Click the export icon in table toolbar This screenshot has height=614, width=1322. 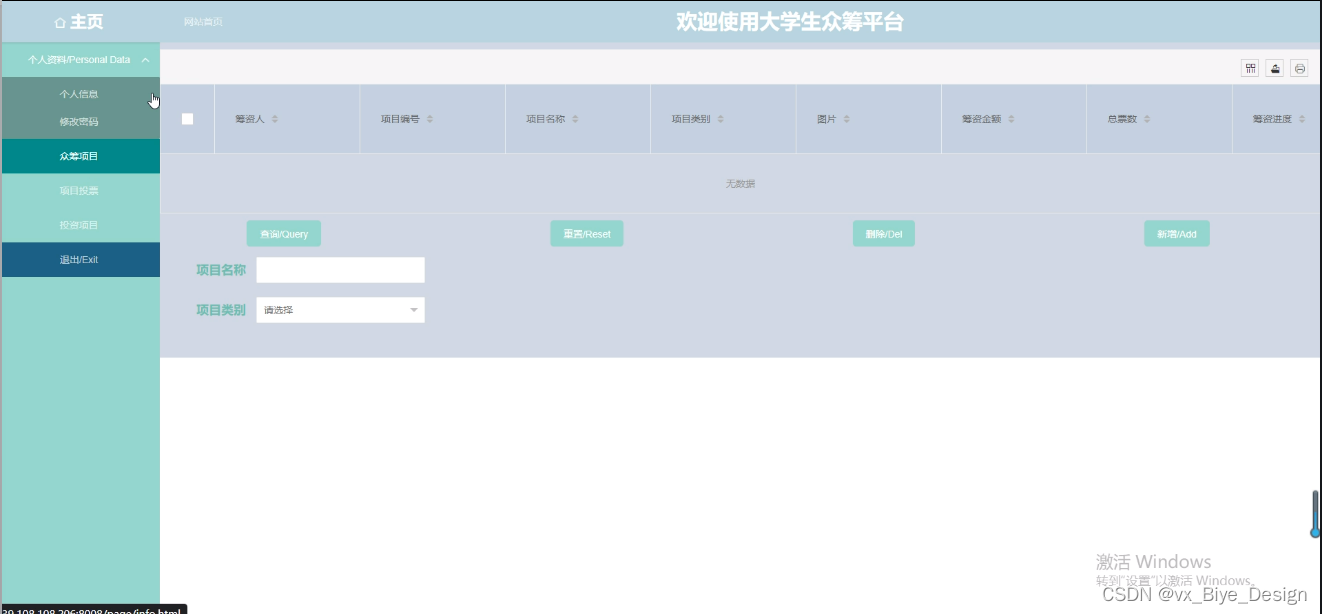pos(1275,68)
